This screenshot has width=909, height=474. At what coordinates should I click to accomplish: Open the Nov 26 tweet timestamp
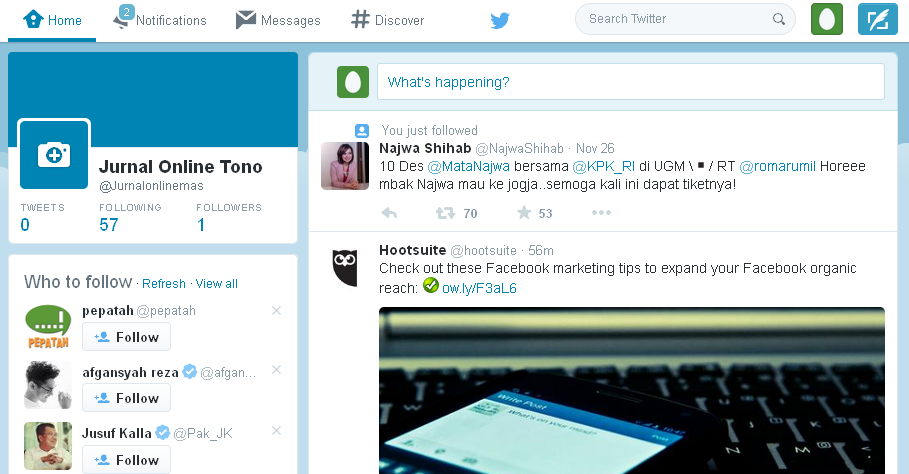click(595, 148)
